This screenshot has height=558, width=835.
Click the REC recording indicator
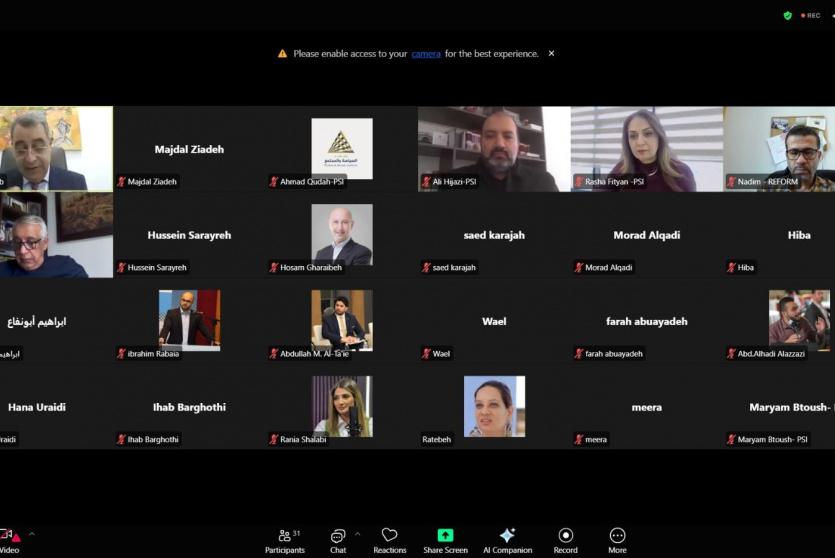tap(810, 15)
